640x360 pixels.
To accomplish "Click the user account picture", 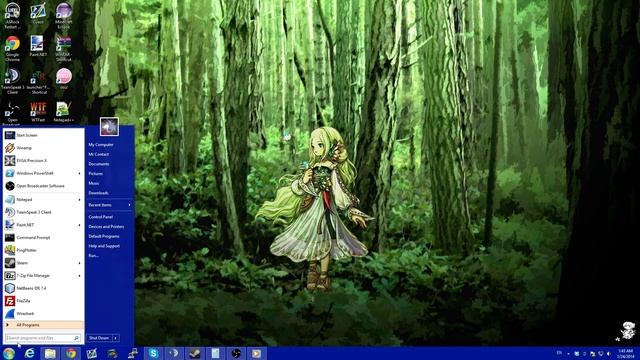I will (109, 127).
